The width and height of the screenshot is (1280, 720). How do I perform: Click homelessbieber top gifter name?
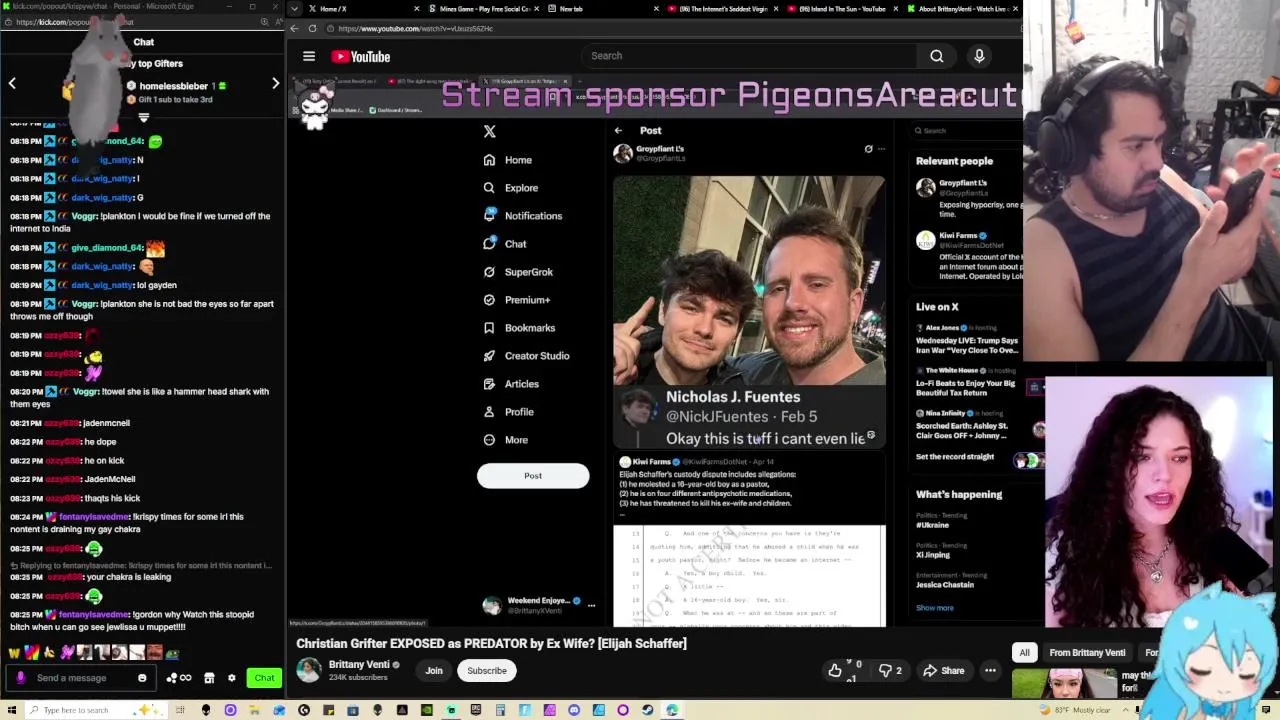click(174, 86)
